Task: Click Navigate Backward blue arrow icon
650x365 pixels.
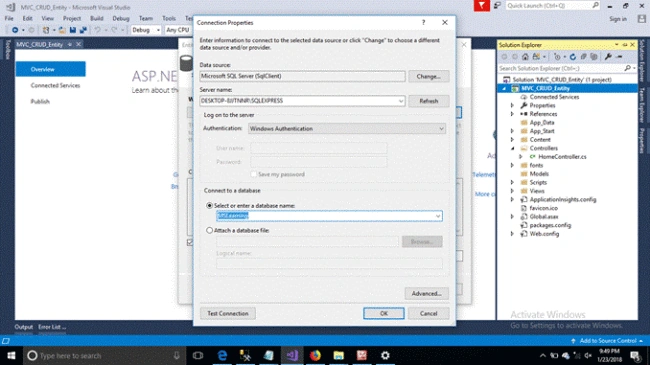Action: click(15, 30)
